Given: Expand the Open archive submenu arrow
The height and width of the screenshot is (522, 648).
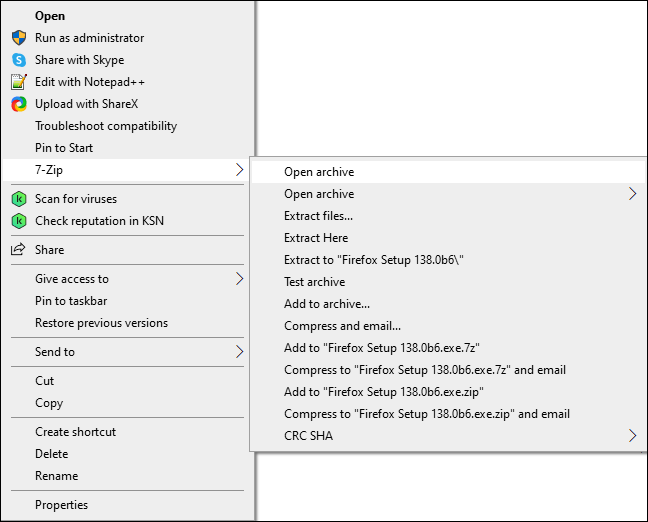Looking at the screenshot, I should point(632,194).
